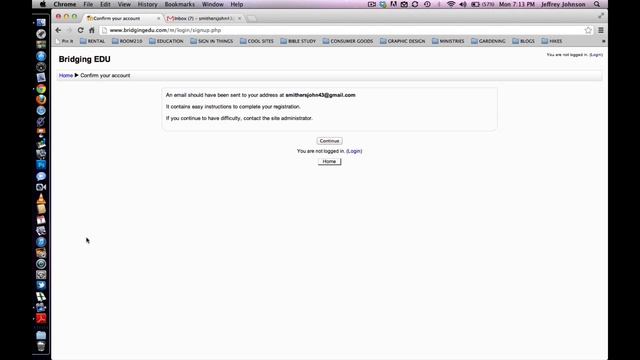This screenshot has width=640, height=360.
Task: Launch VLC cone icon in dock
Action: click(x=41, y=198)
